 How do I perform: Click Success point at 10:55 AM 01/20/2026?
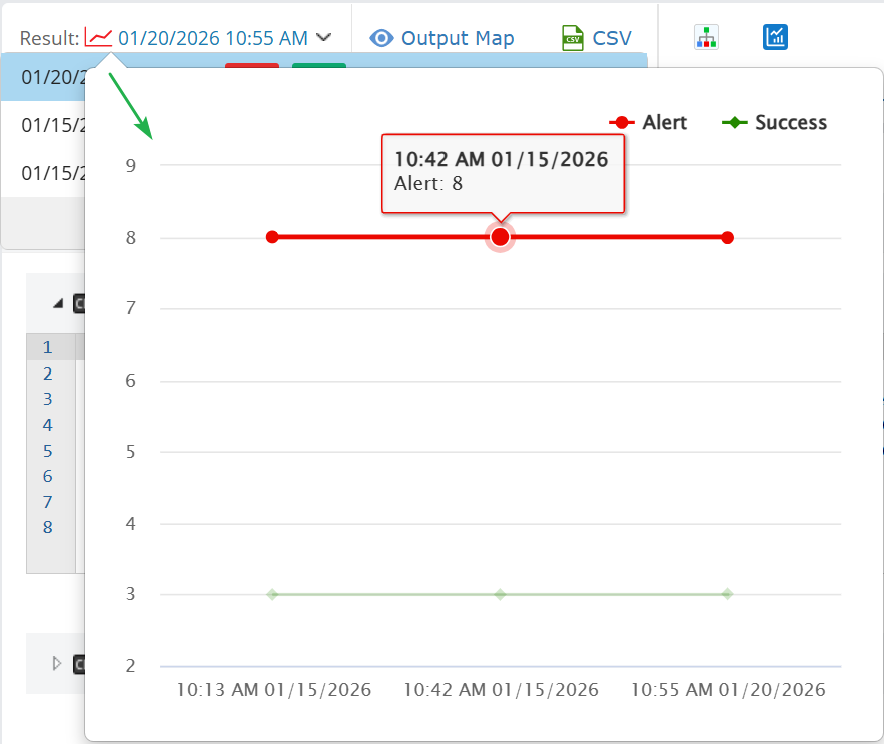click(727, 594)
